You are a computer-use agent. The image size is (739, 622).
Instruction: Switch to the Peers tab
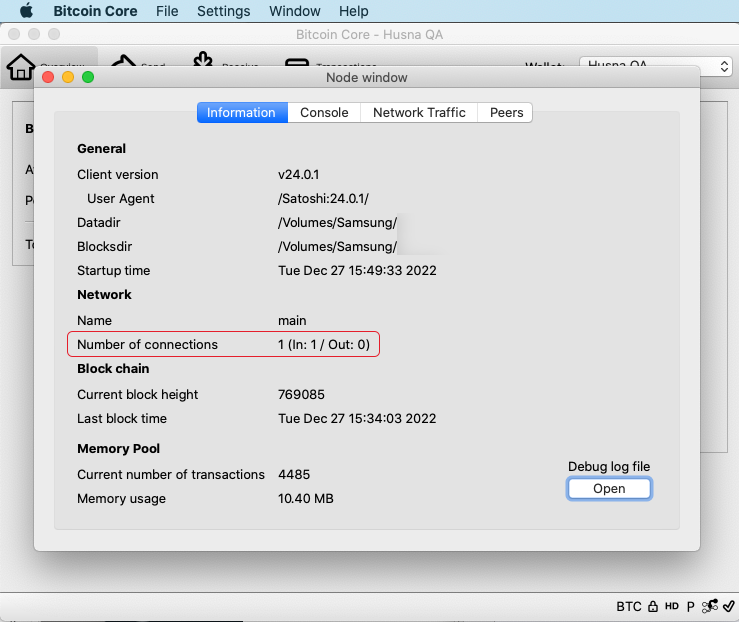[x=506, y=113]
